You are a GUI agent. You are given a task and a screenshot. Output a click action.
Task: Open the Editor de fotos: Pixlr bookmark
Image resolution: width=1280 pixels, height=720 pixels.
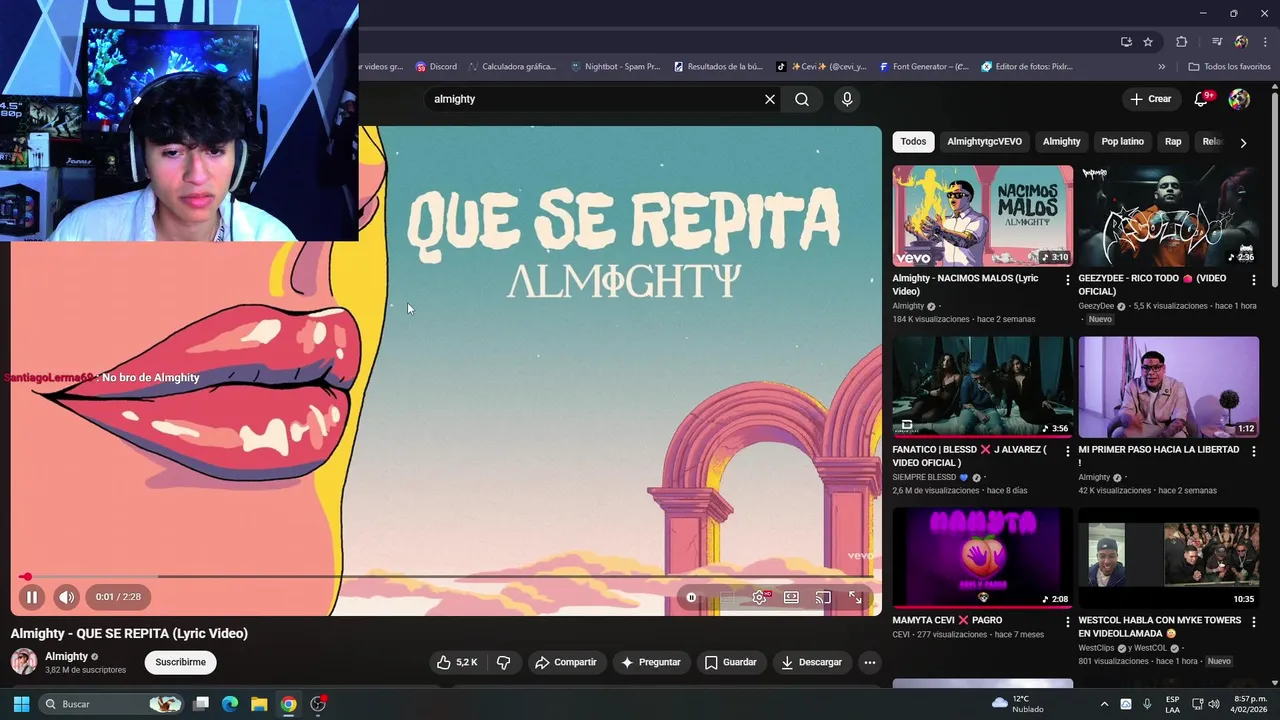1027,67
